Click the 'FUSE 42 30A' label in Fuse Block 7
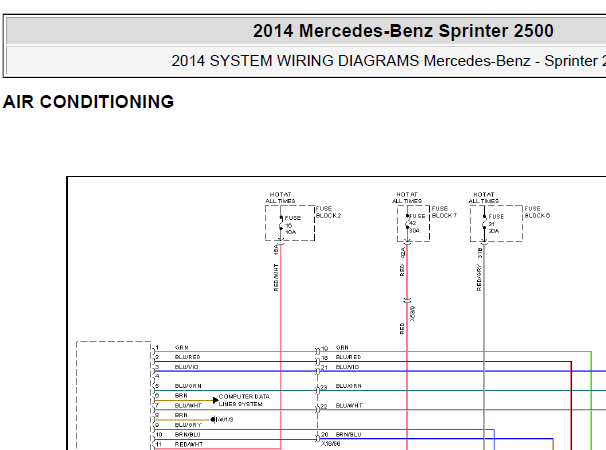The image size is (606, 450). [x=416, y=223]
